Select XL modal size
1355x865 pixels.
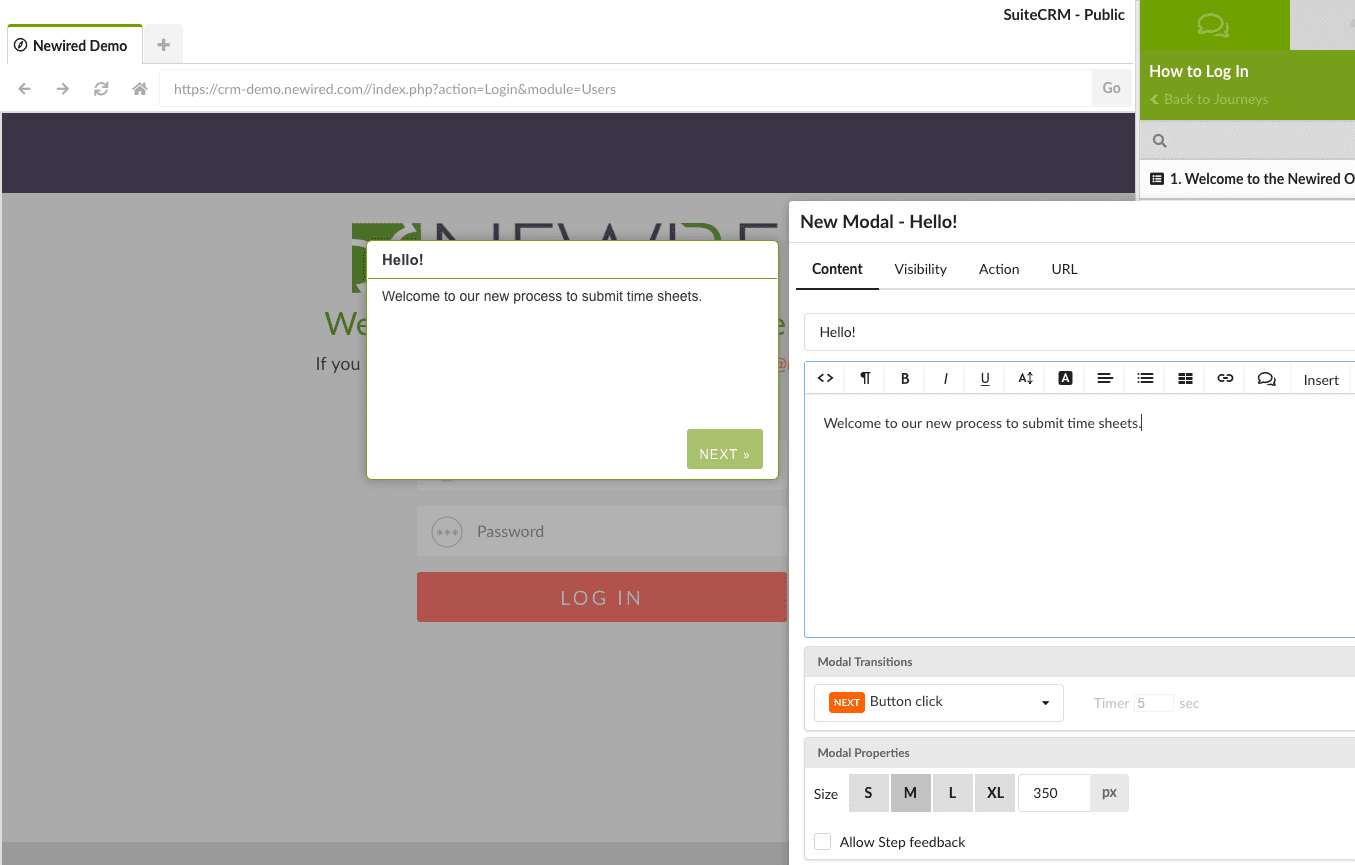point(994,792)
